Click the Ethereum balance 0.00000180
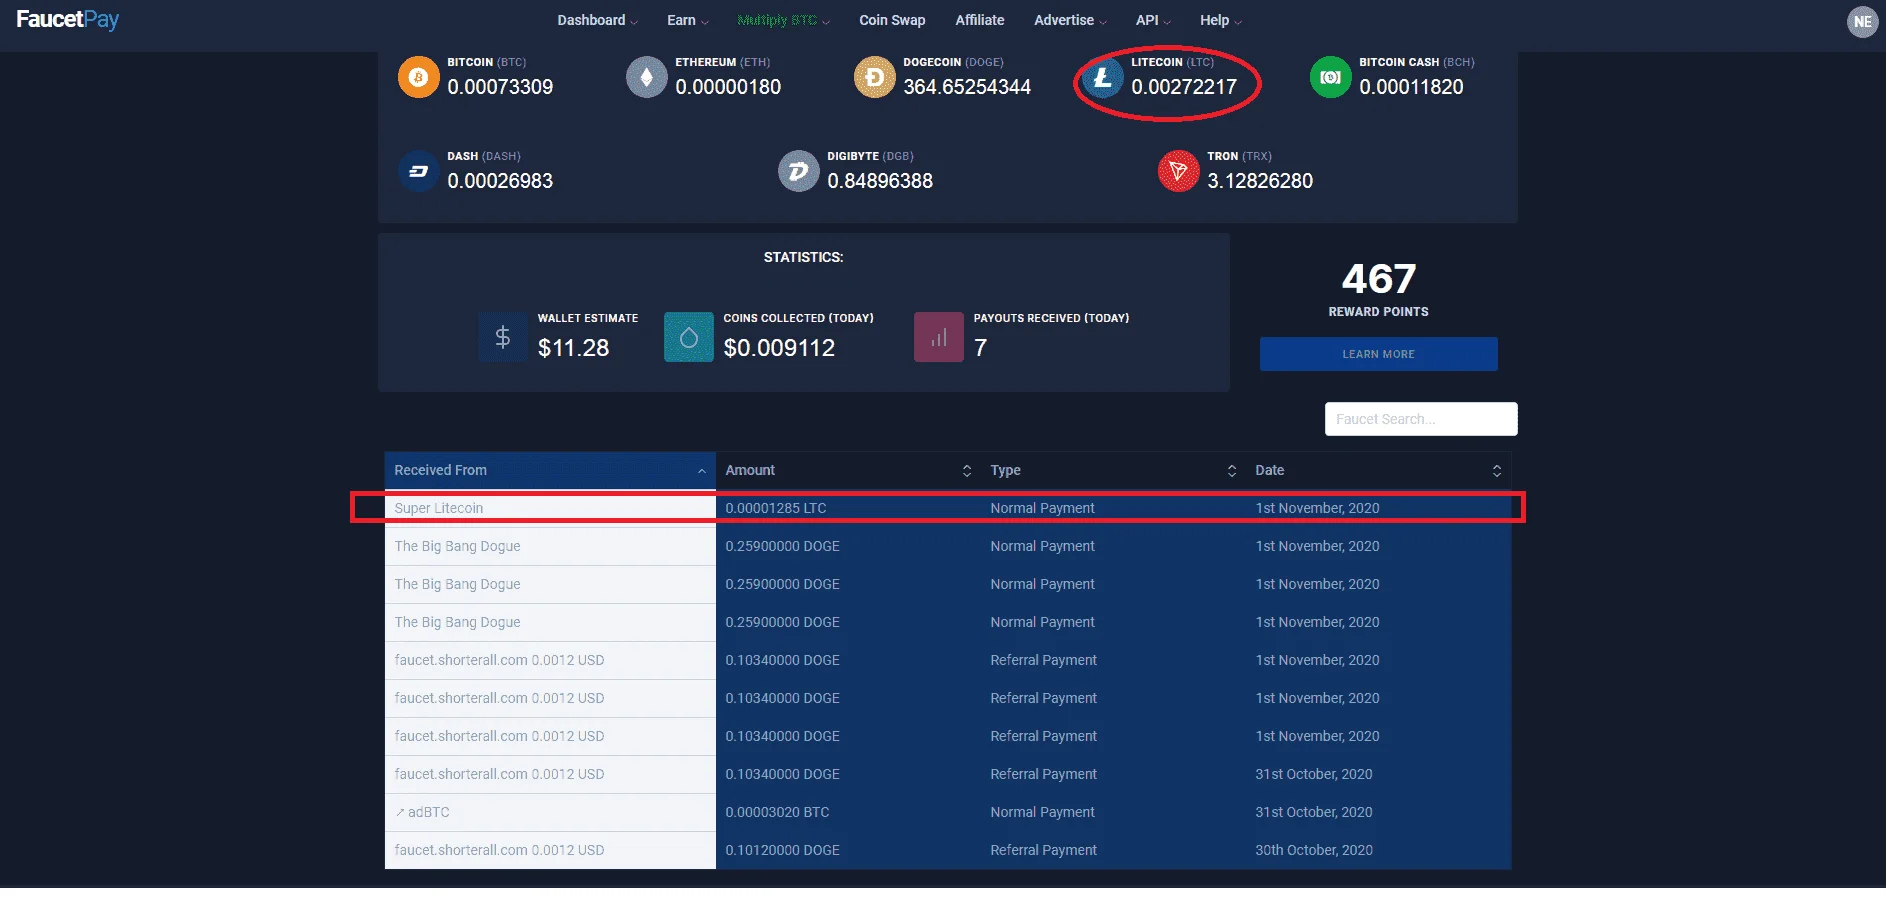Viewport: 1886px width, 899px height. point(728,87)
